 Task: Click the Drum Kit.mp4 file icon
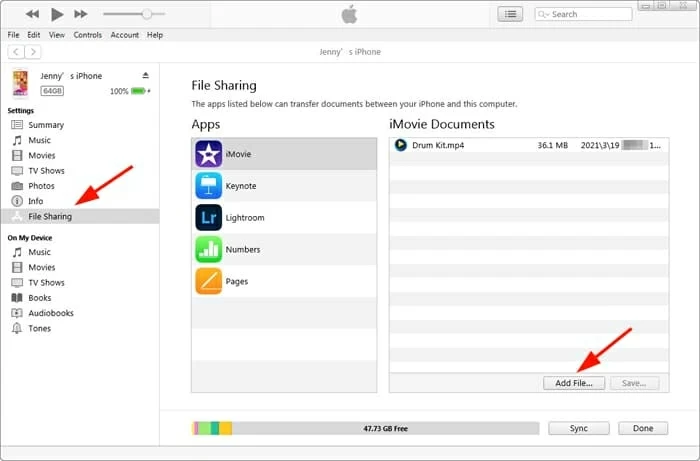tap(401, 145)
